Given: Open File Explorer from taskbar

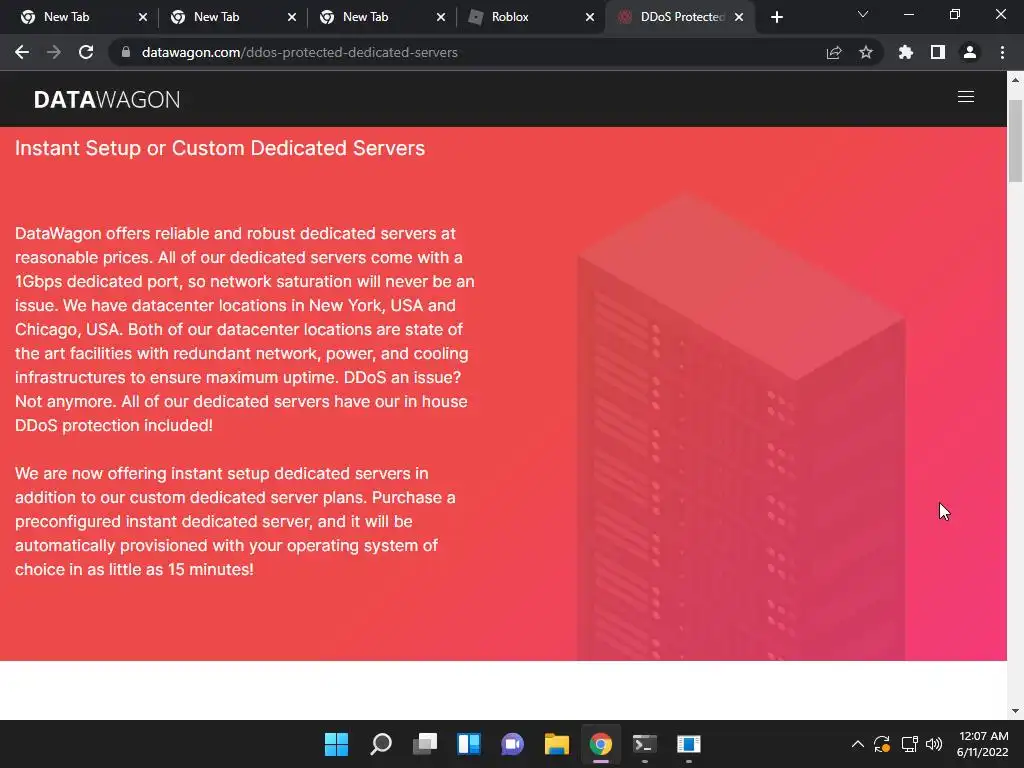Looking at the screenshot, I should (x=557, y=744).
